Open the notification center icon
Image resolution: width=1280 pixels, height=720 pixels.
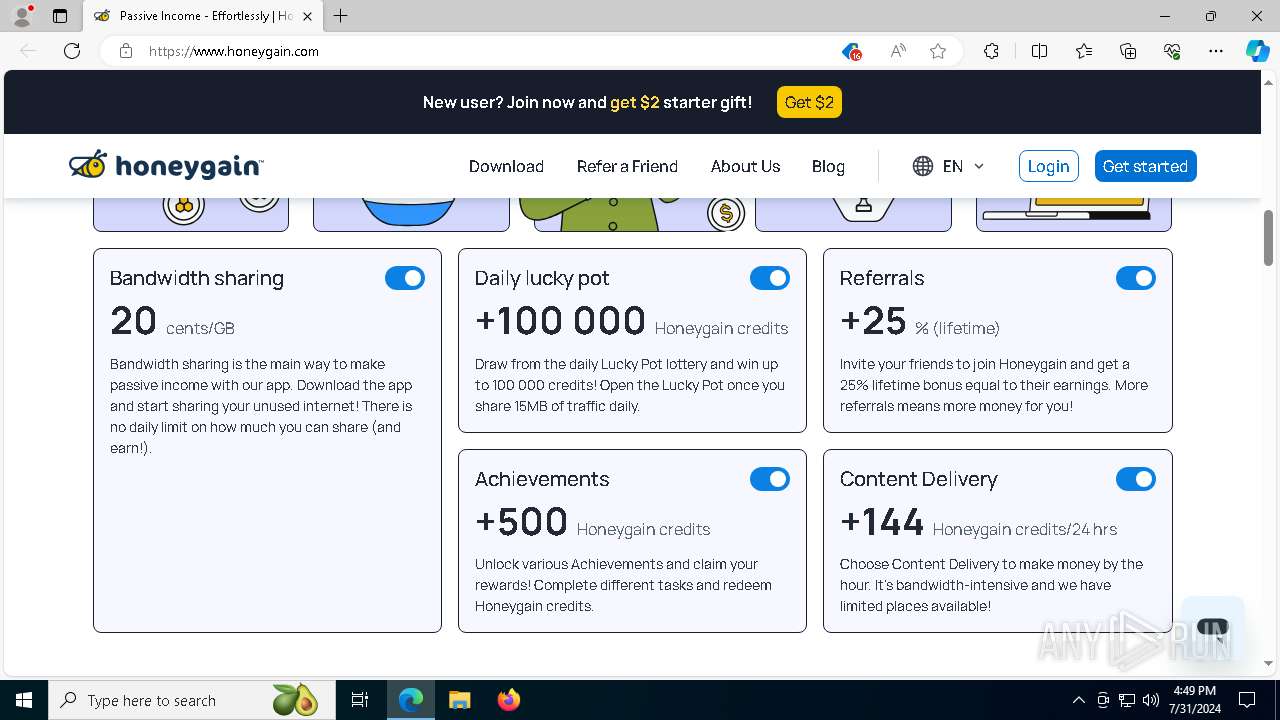pos(1247,700)
